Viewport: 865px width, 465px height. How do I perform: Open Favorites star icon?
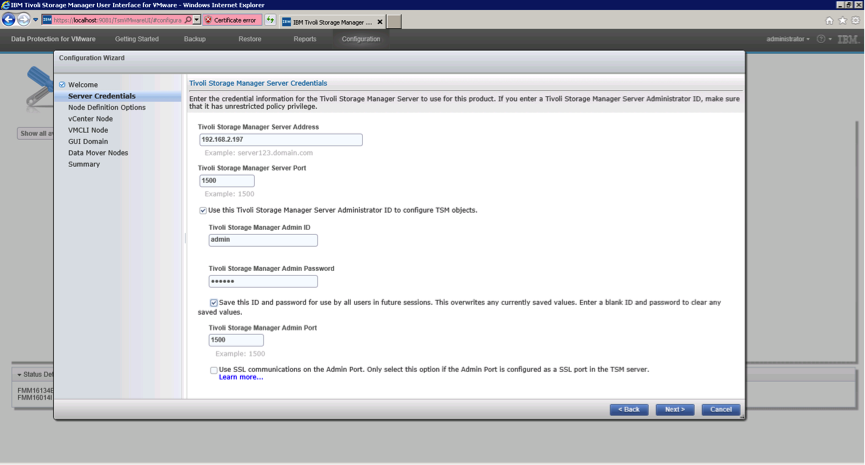(x=842, y=20)
